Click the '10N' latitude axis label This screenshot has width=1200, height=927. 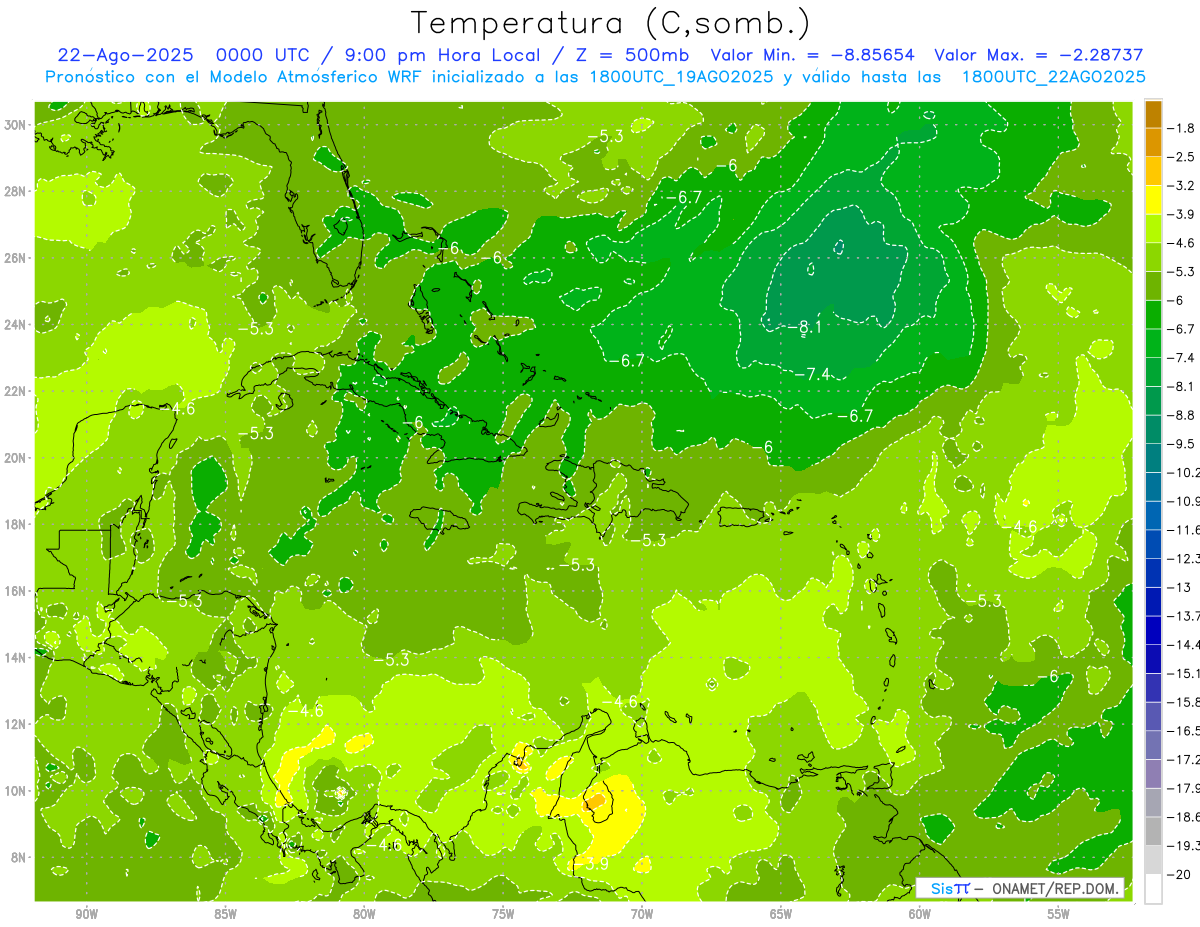[x=15, y=790]
